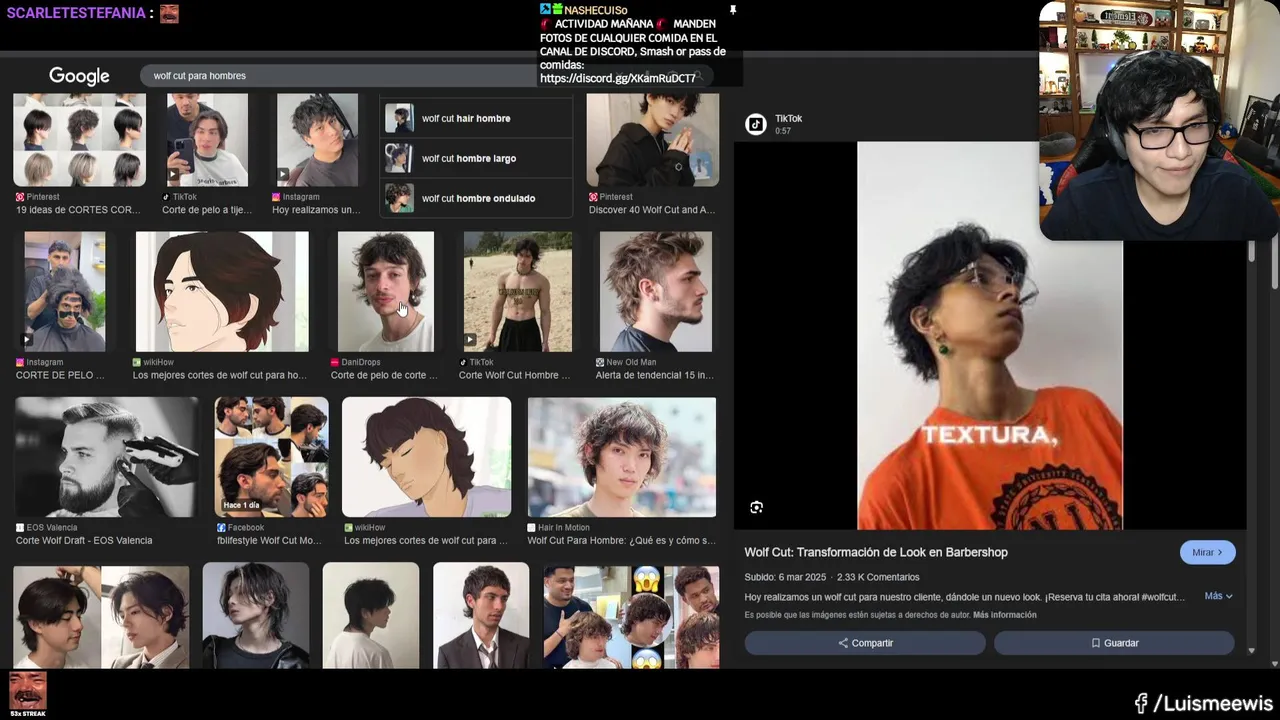The width and height of the screenshot is (1280, 720).
Task: Click the Discord link in the pinned chat message
Action: coord(618,78)
